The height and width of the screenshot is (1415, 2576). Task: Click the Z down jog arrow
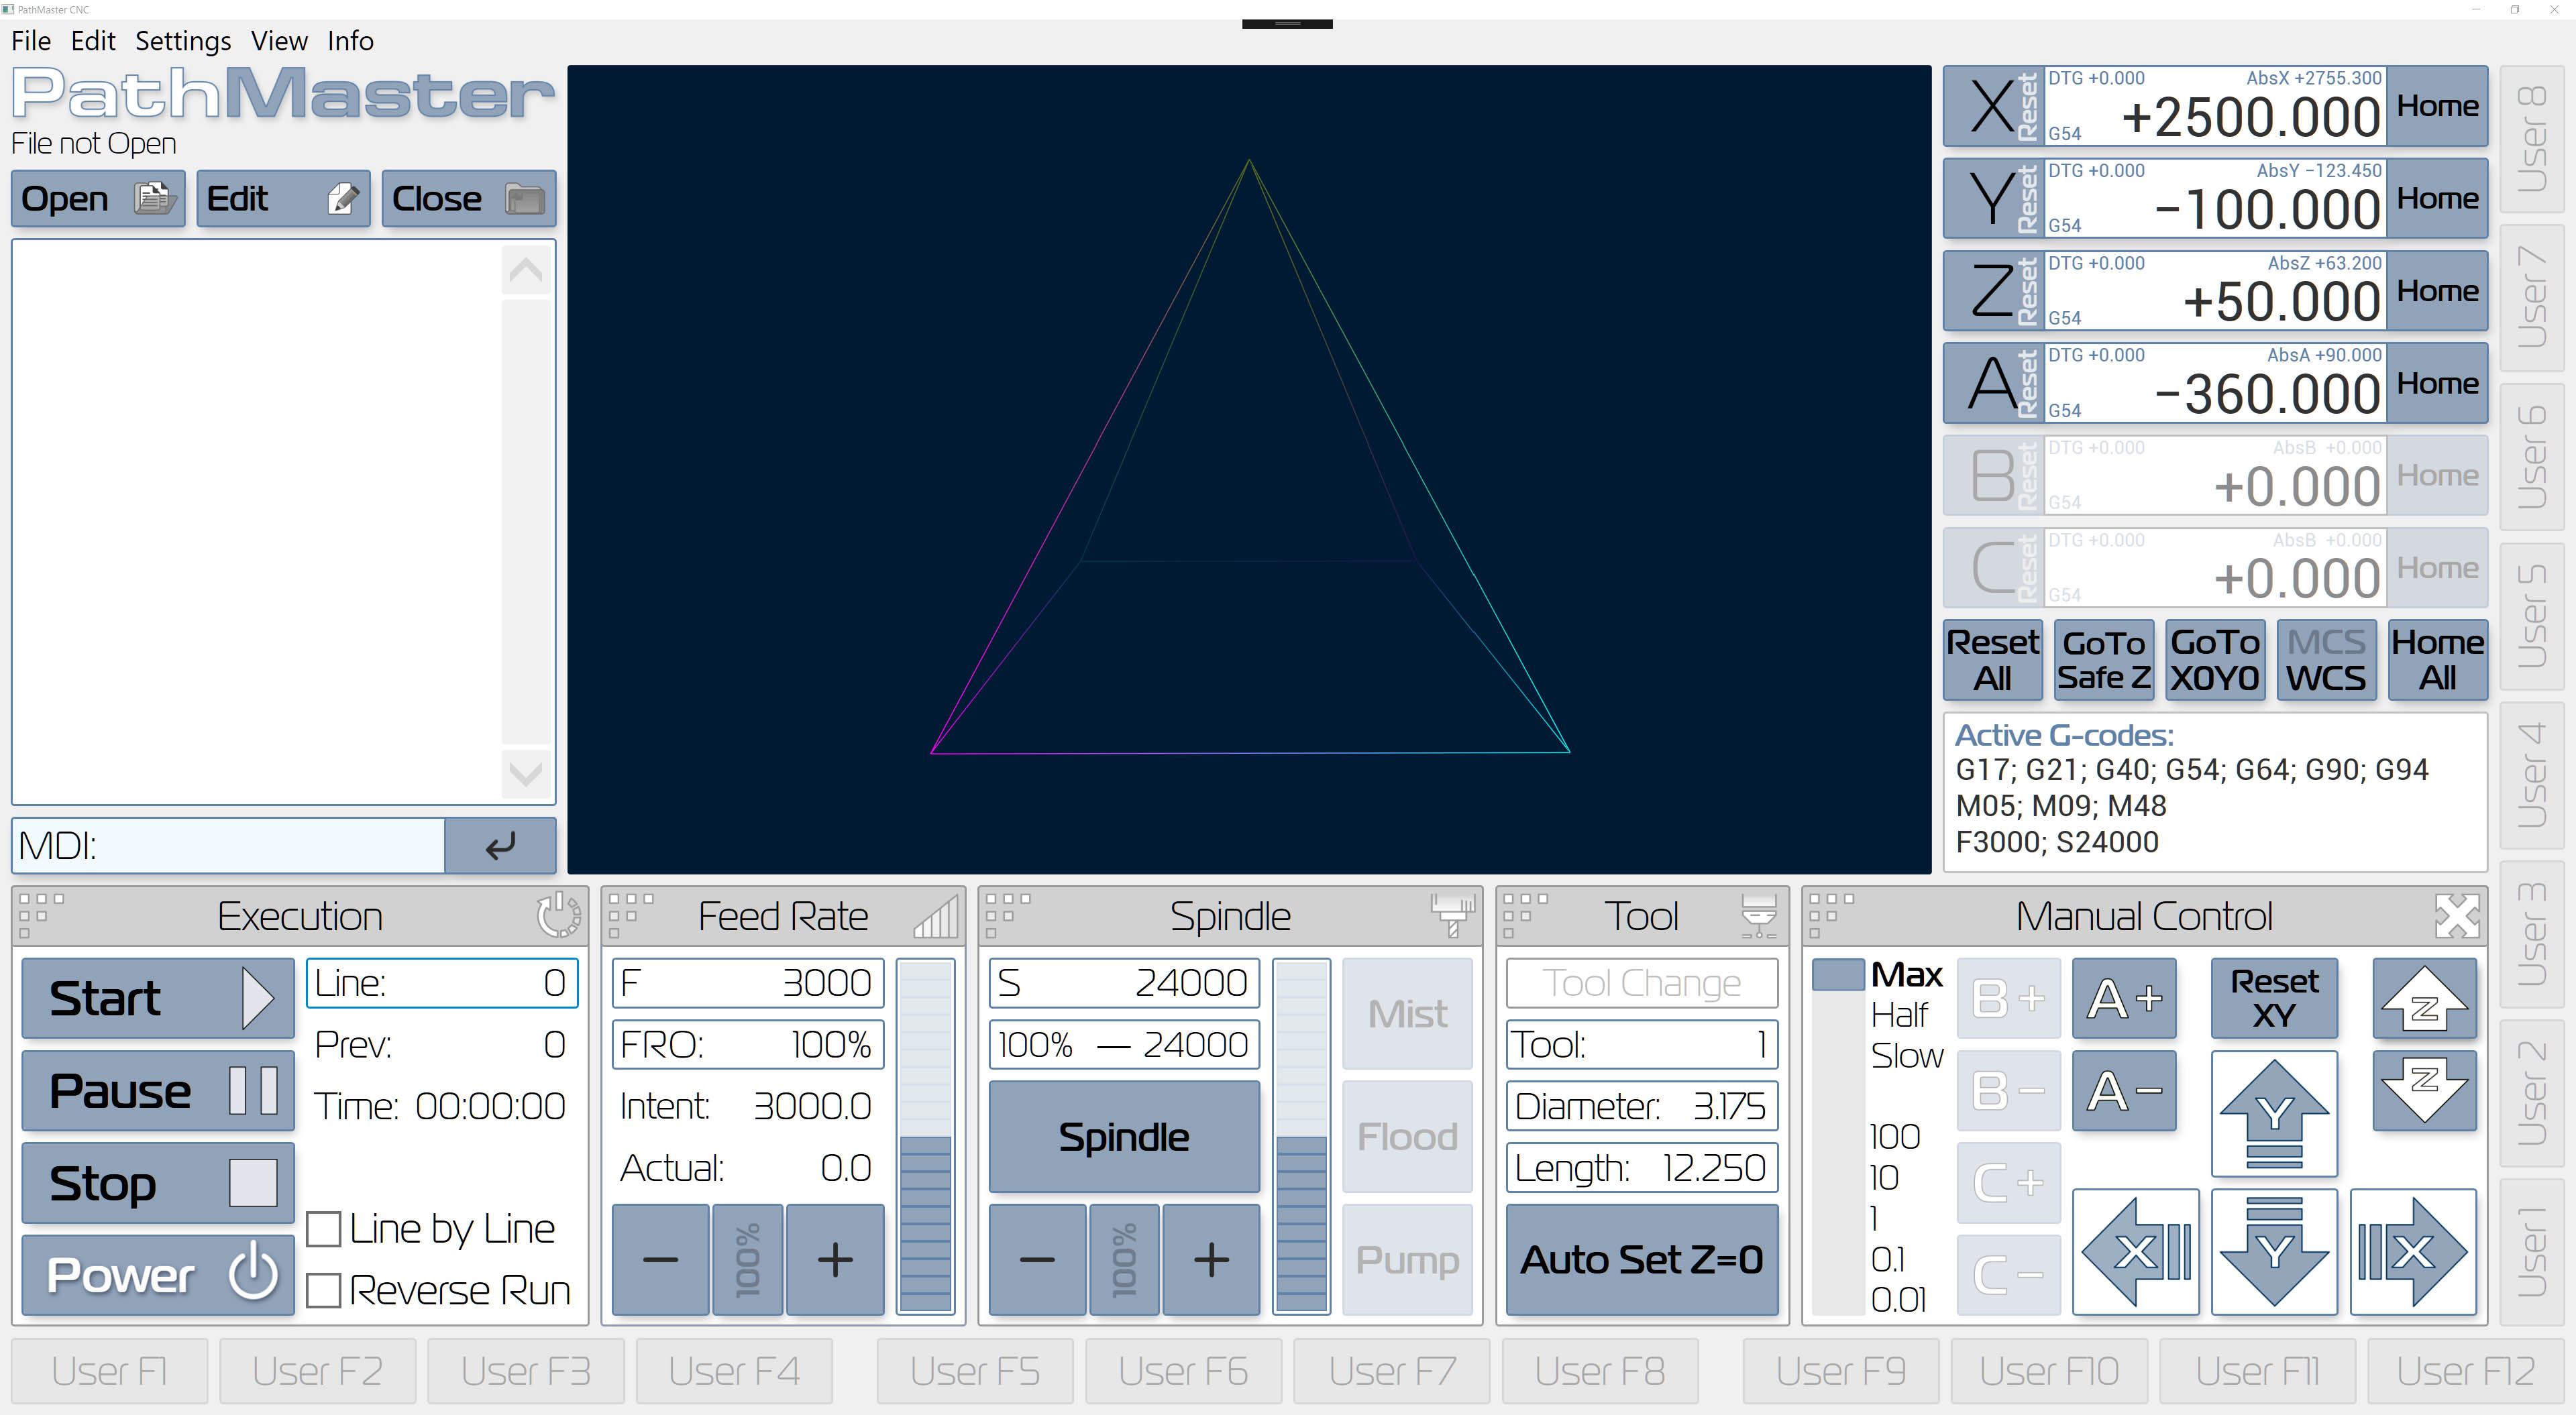2424,1090
